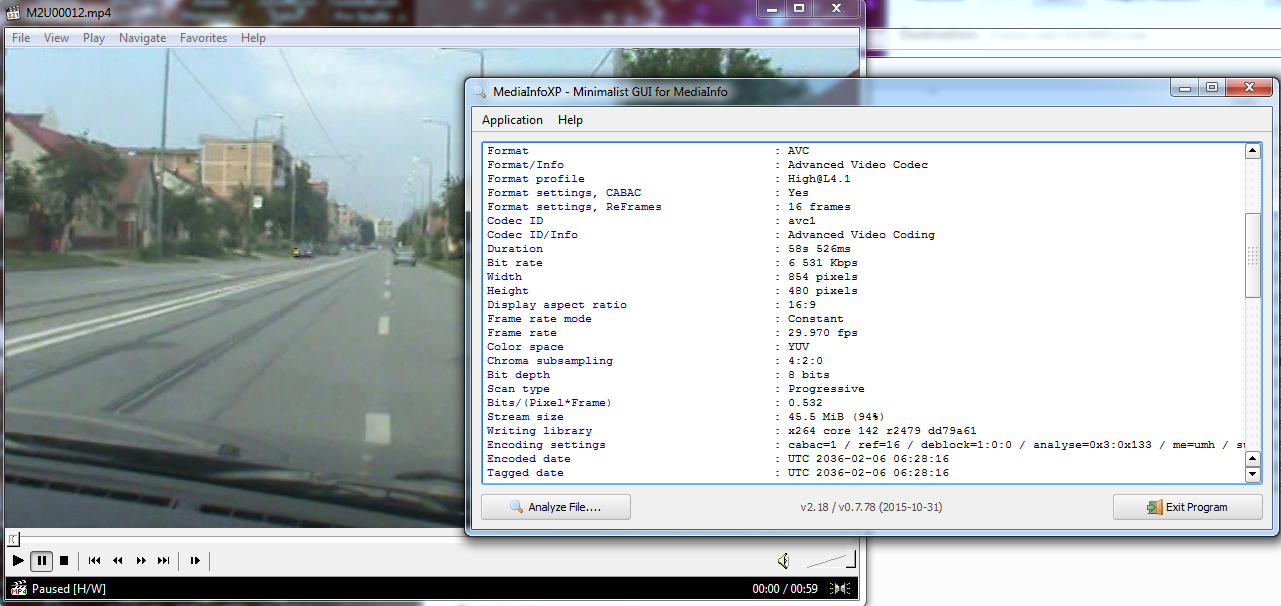Click the 'Encoded date' label

pyautogui.click(x=529, y=459)
